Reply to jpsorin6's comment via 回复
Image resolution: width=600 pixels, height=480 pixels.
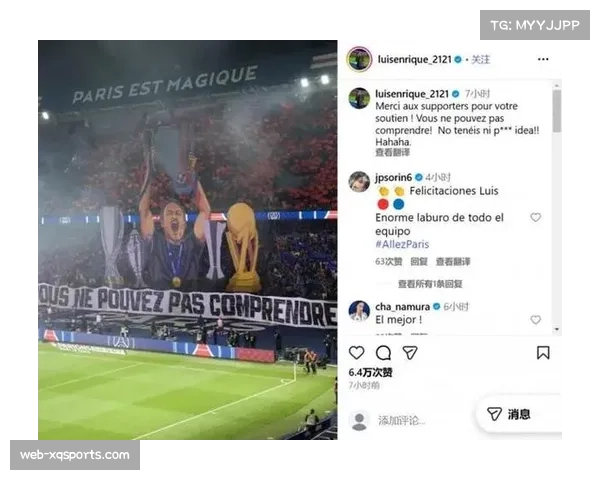(x=419, y=261)
